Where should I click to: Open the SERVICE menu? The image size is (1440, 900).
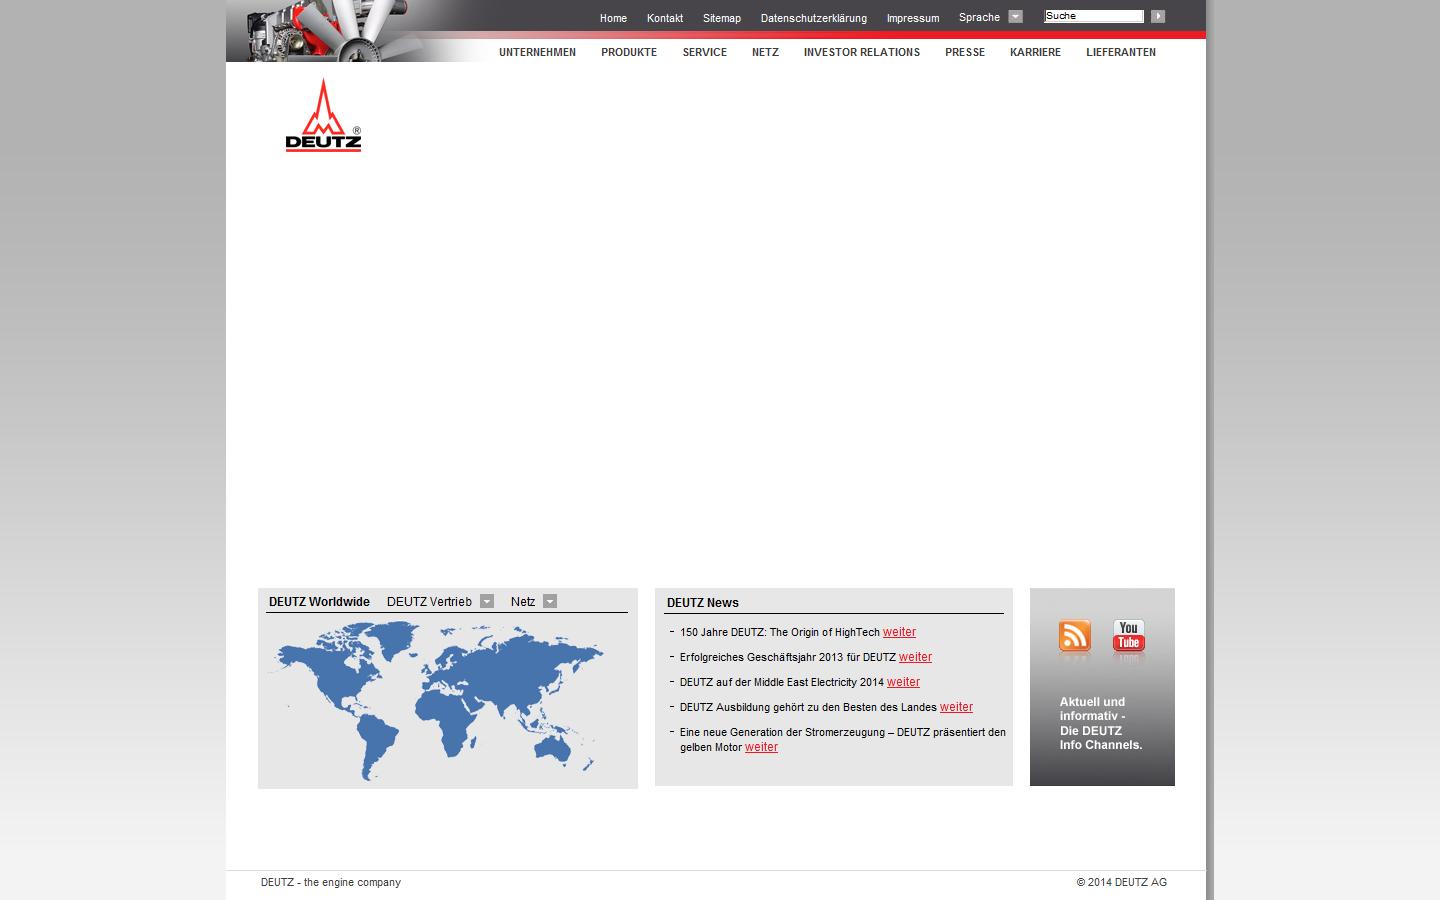(x=705, y=52)
